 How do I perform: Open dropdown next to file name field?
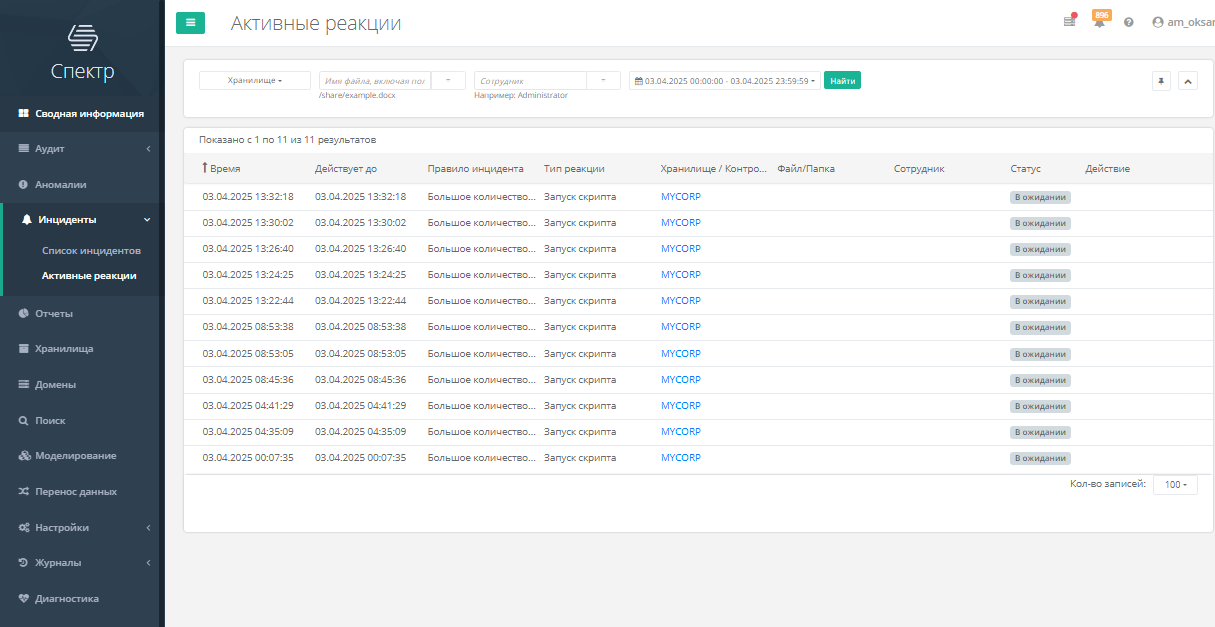pyautogui.click(x=448, y=80)
